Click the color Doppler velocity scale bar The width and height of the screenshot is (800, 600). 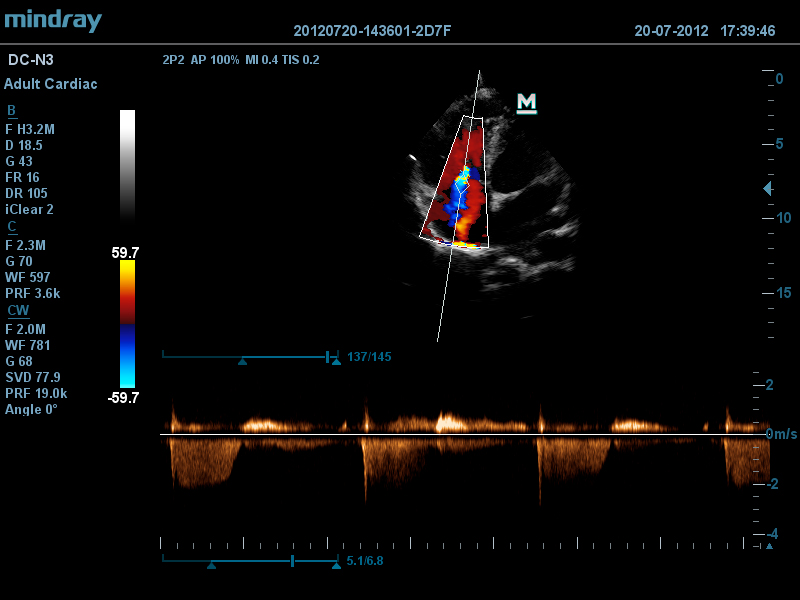pos(128,324)
